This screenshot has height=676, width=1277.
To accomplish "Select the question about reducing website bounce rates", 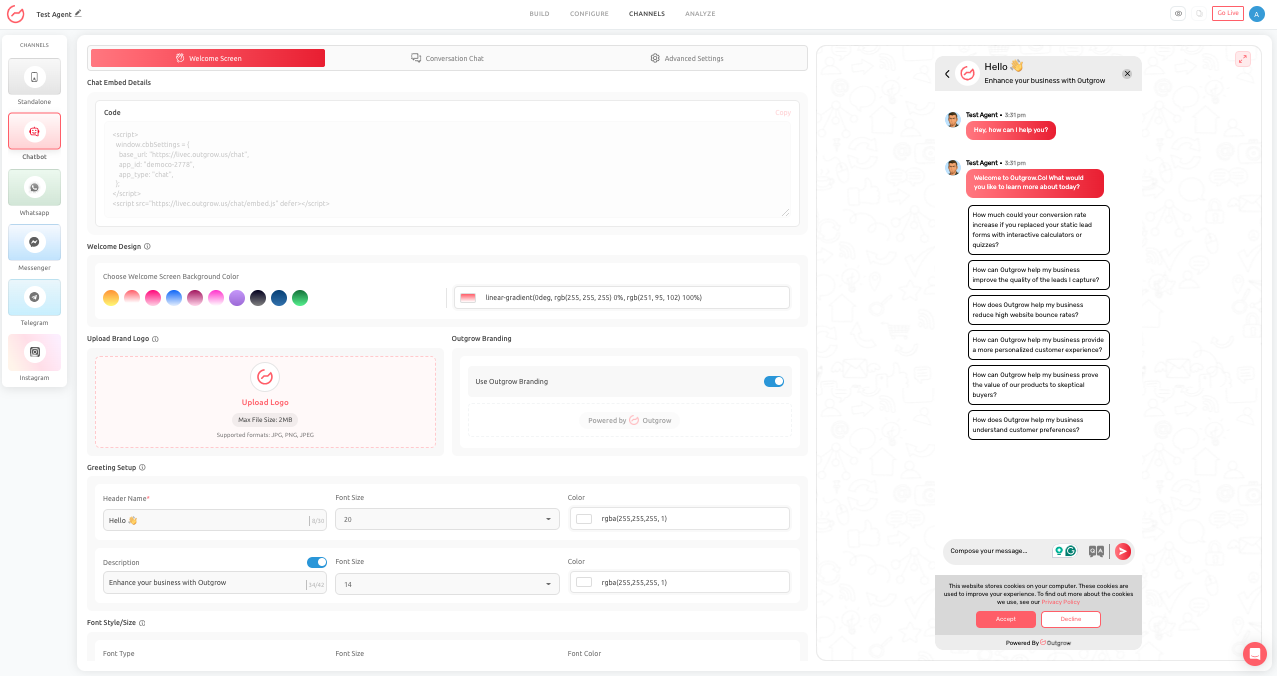I will pos(1039,310).
